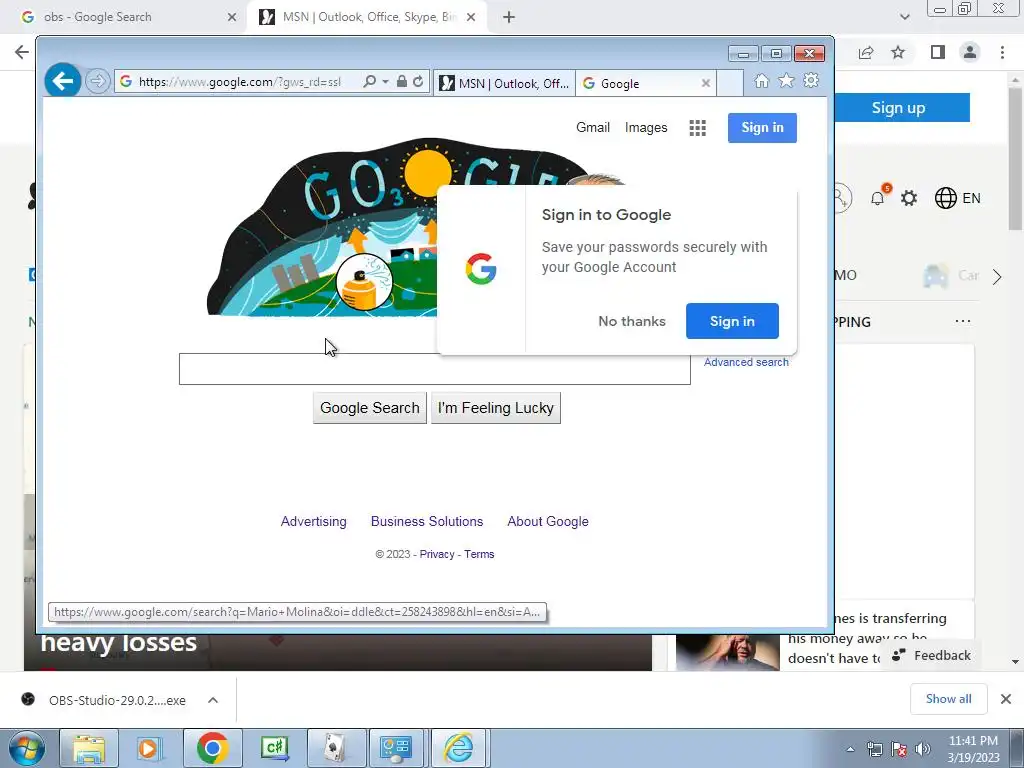Image resolution: width=1024 pixels, height=768 pixels.
Task: Open Google apps grid
Action: point(697,128)
